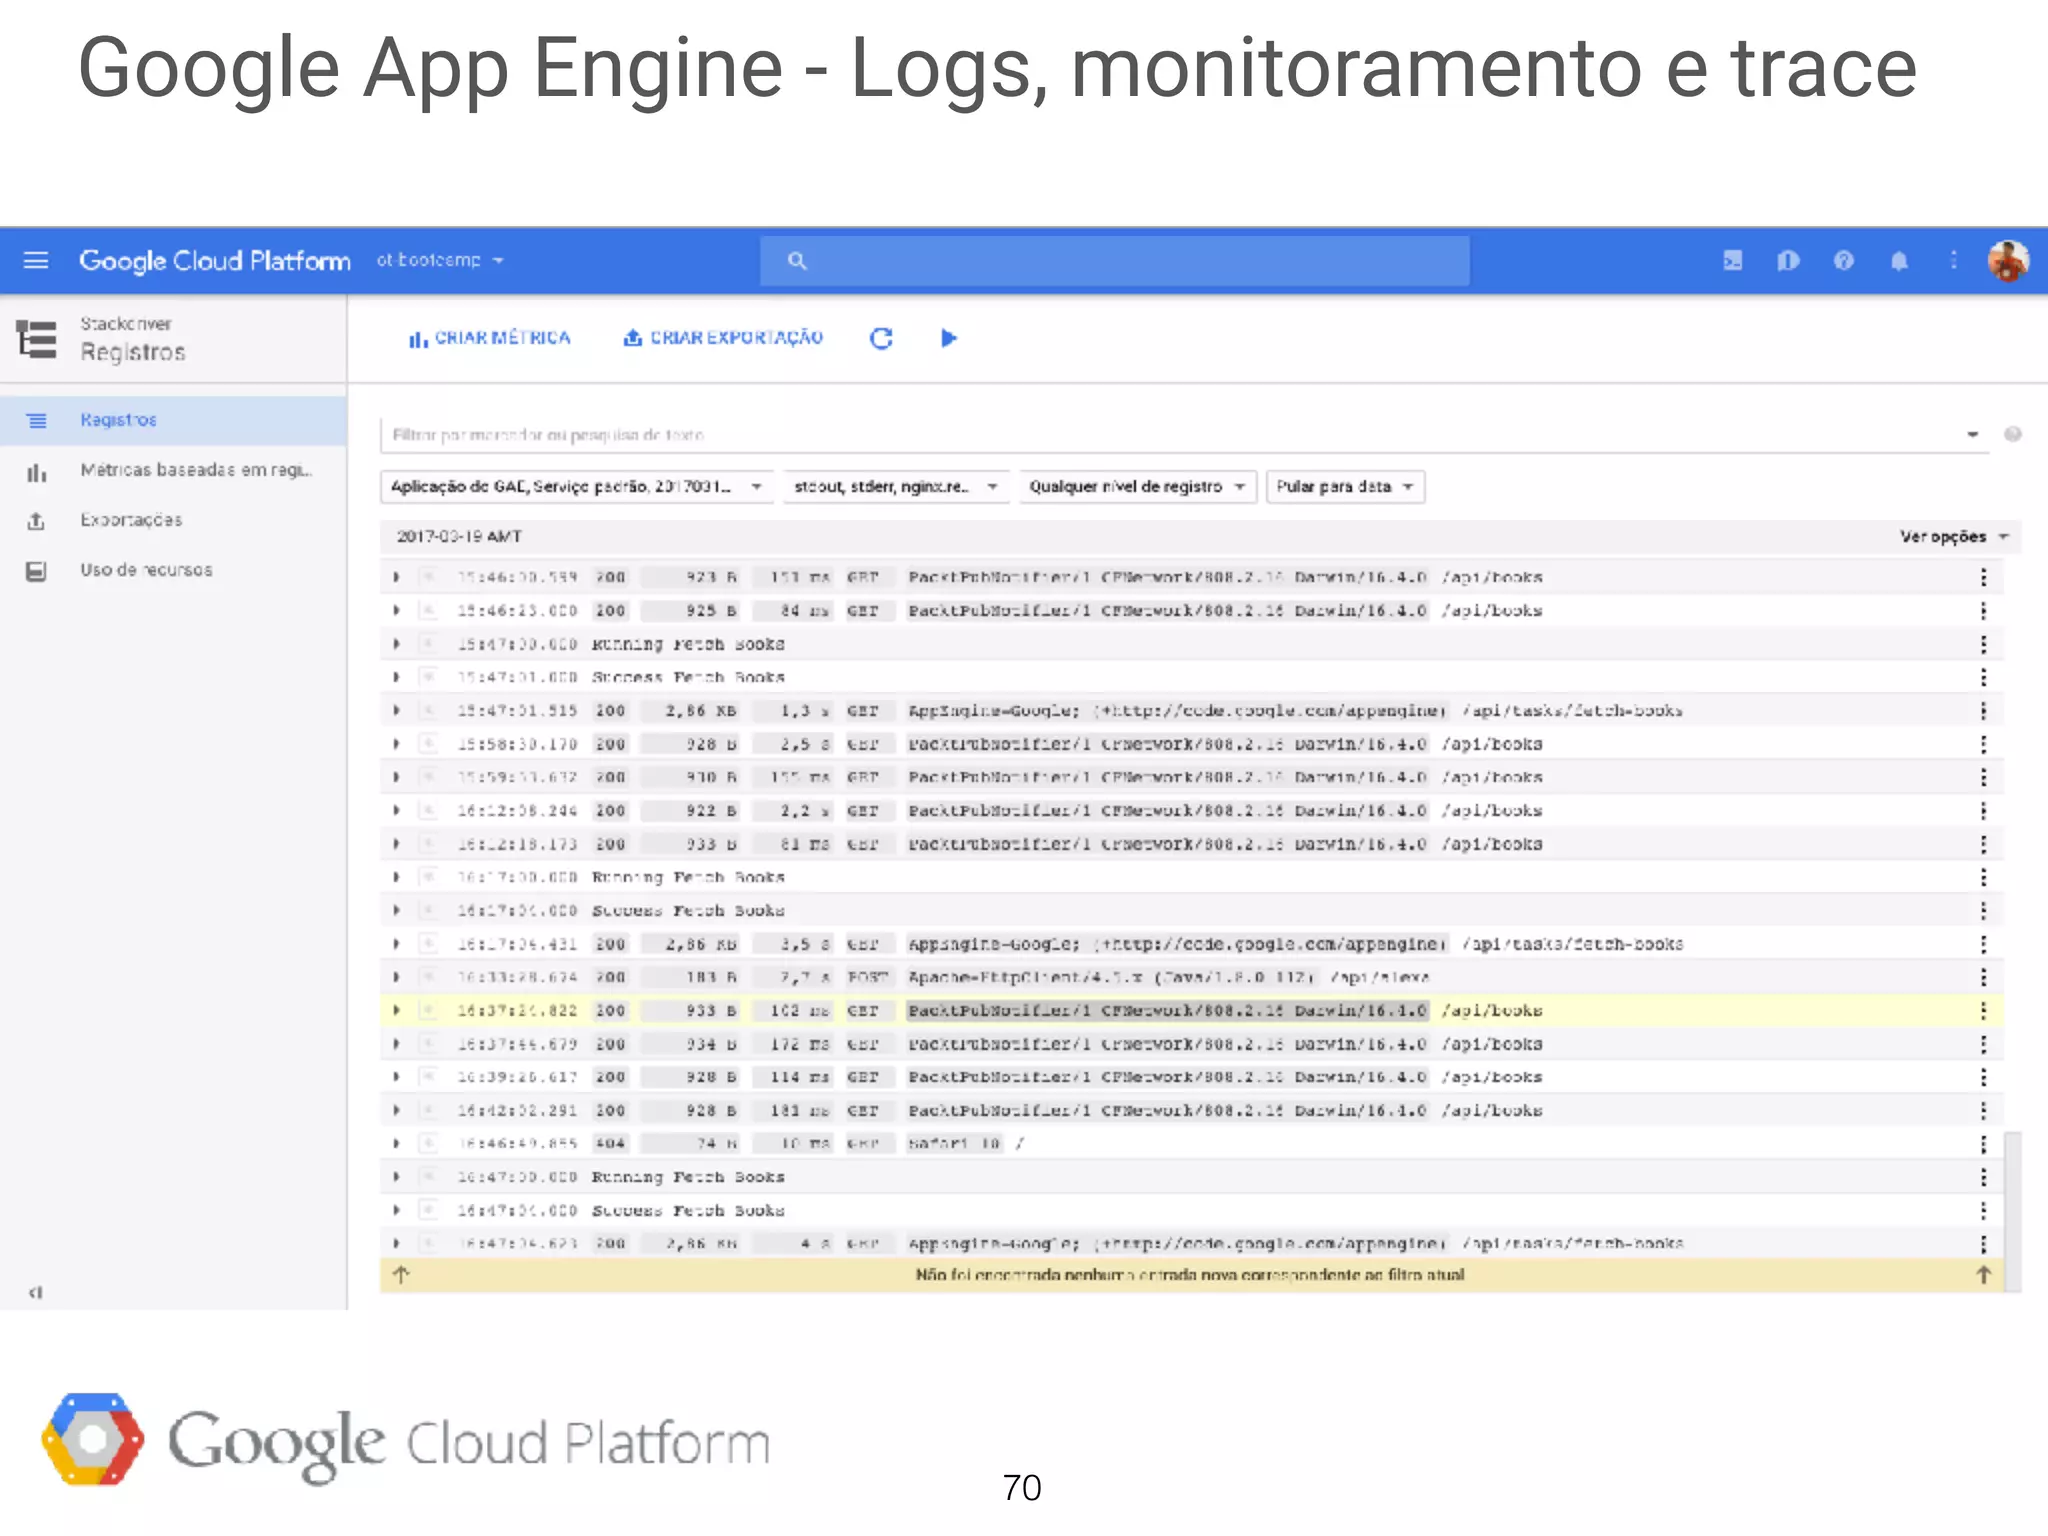
Task: Click Google Cloud Platform header logo
Action: pos(215,261)
